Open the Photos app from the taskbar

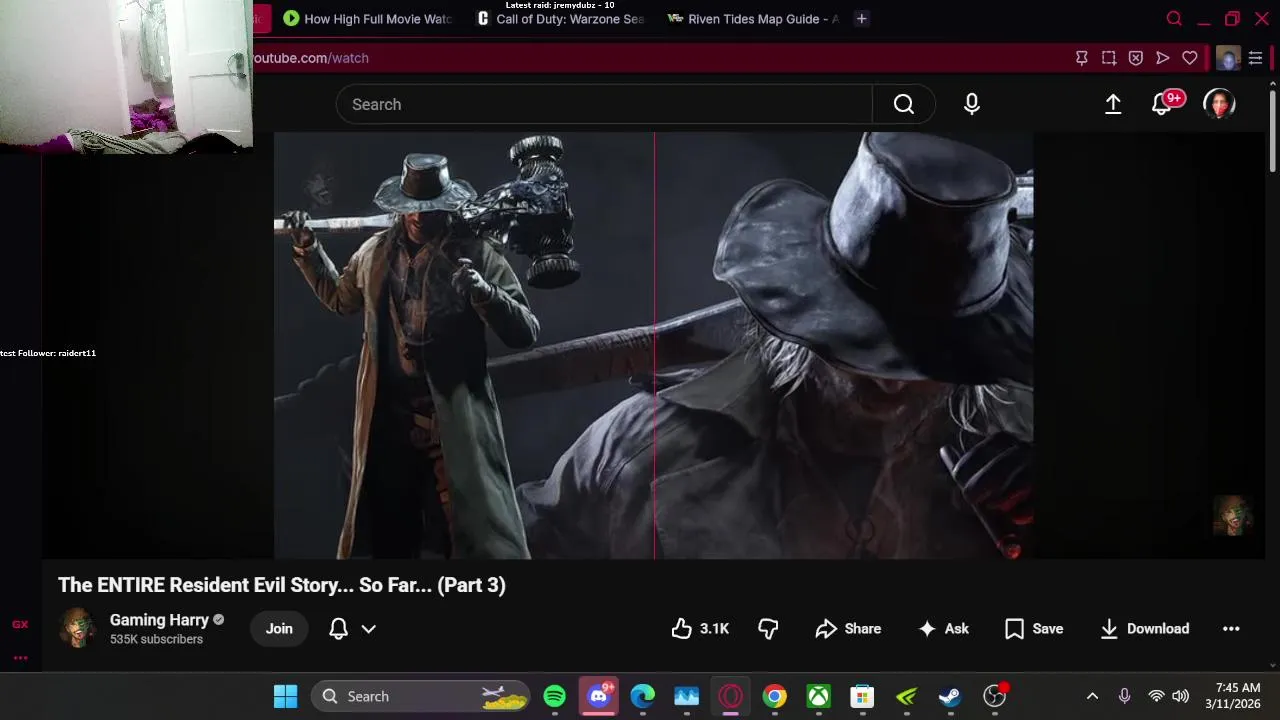pos(687,696)
